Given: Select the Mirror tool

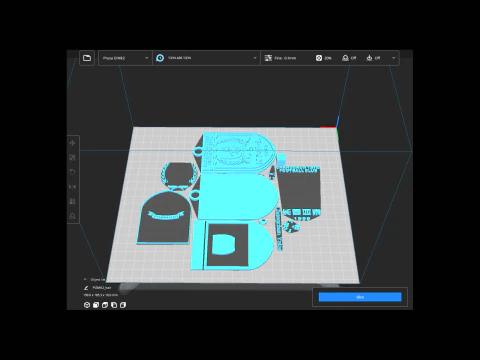Looking at the screenshot, I should pos(72,187).
